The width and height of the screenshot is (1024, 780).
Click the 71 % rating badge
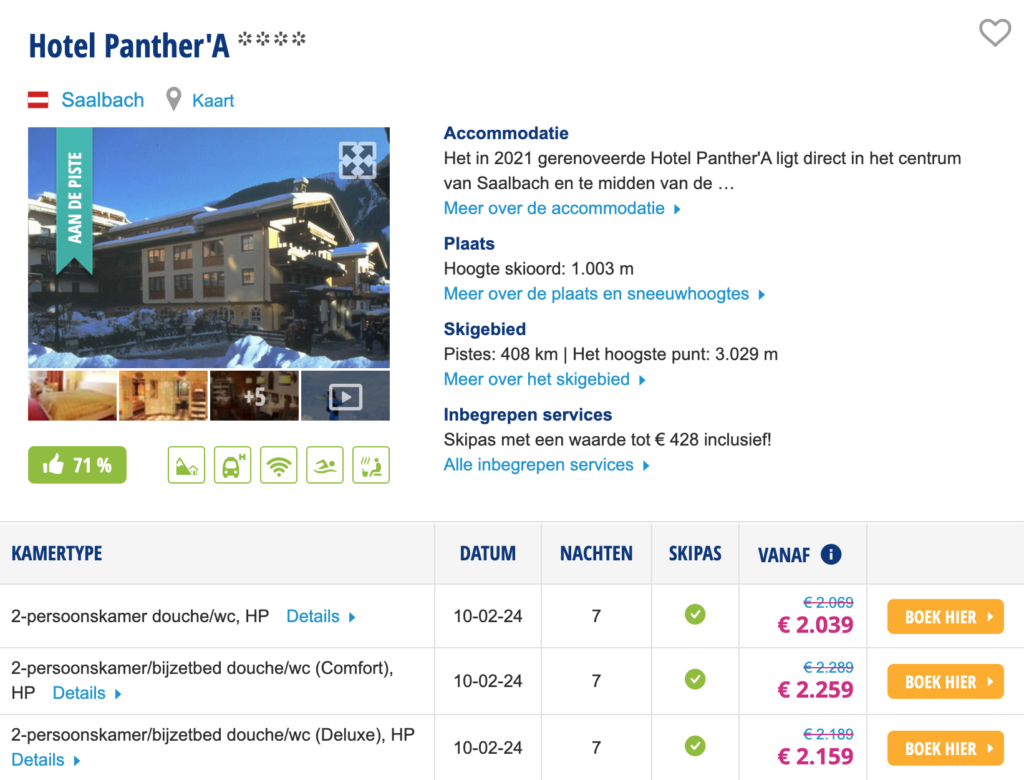click(x=77, y=465)
